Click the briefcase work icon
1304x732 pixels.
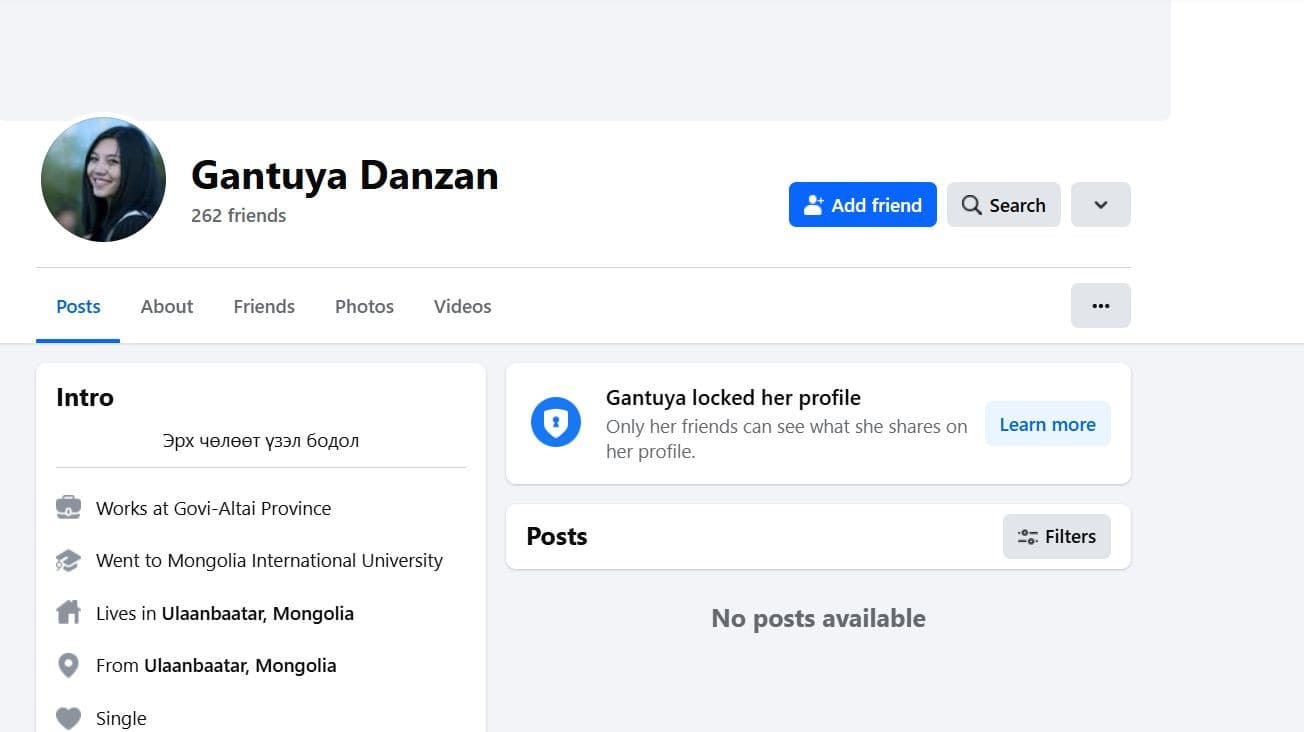coord(68,508)
